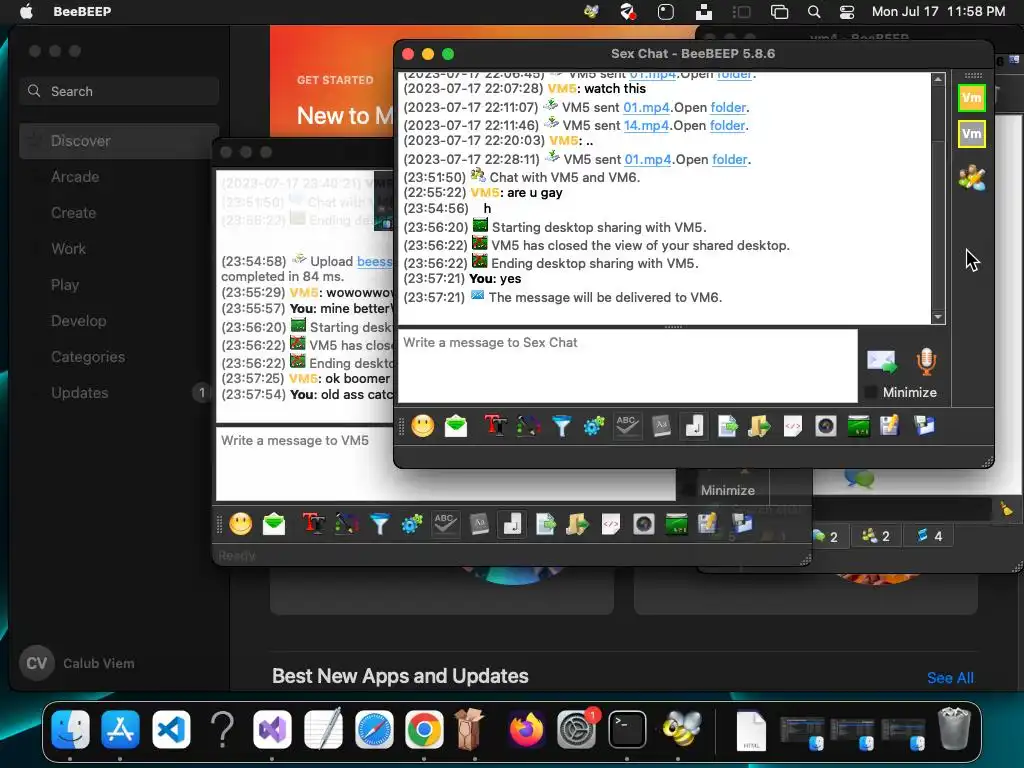Screen dimensions: 1024x768
Task: Click the green envelope icon in Sex Chat toolbar
Action: click(x=456, y=426)
